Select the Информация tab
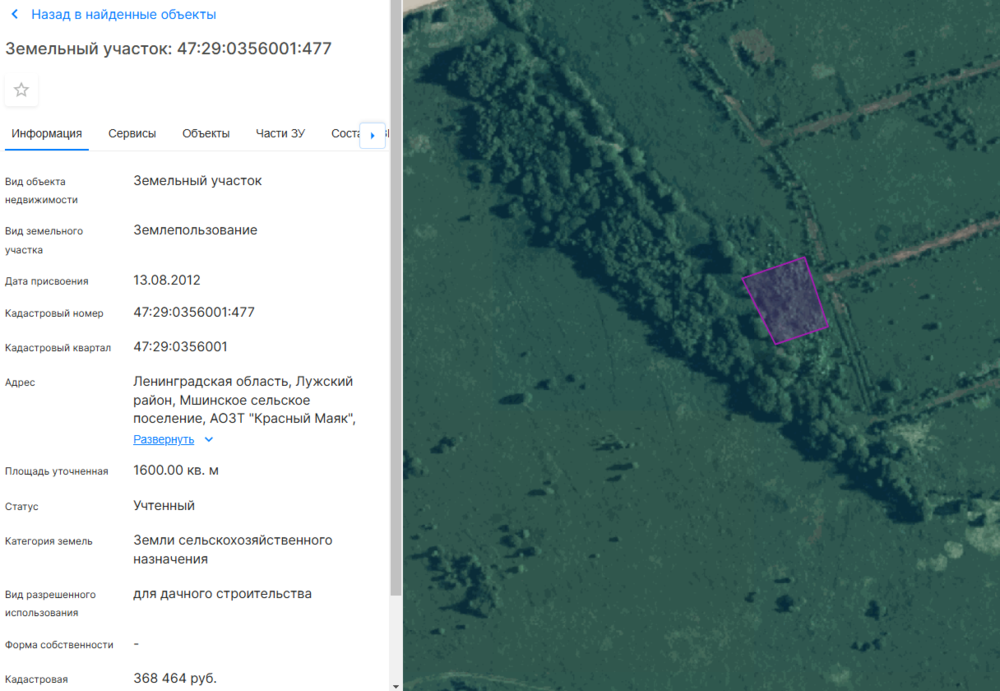This screenshot has width=1000, height=691. tap(47, 134)
